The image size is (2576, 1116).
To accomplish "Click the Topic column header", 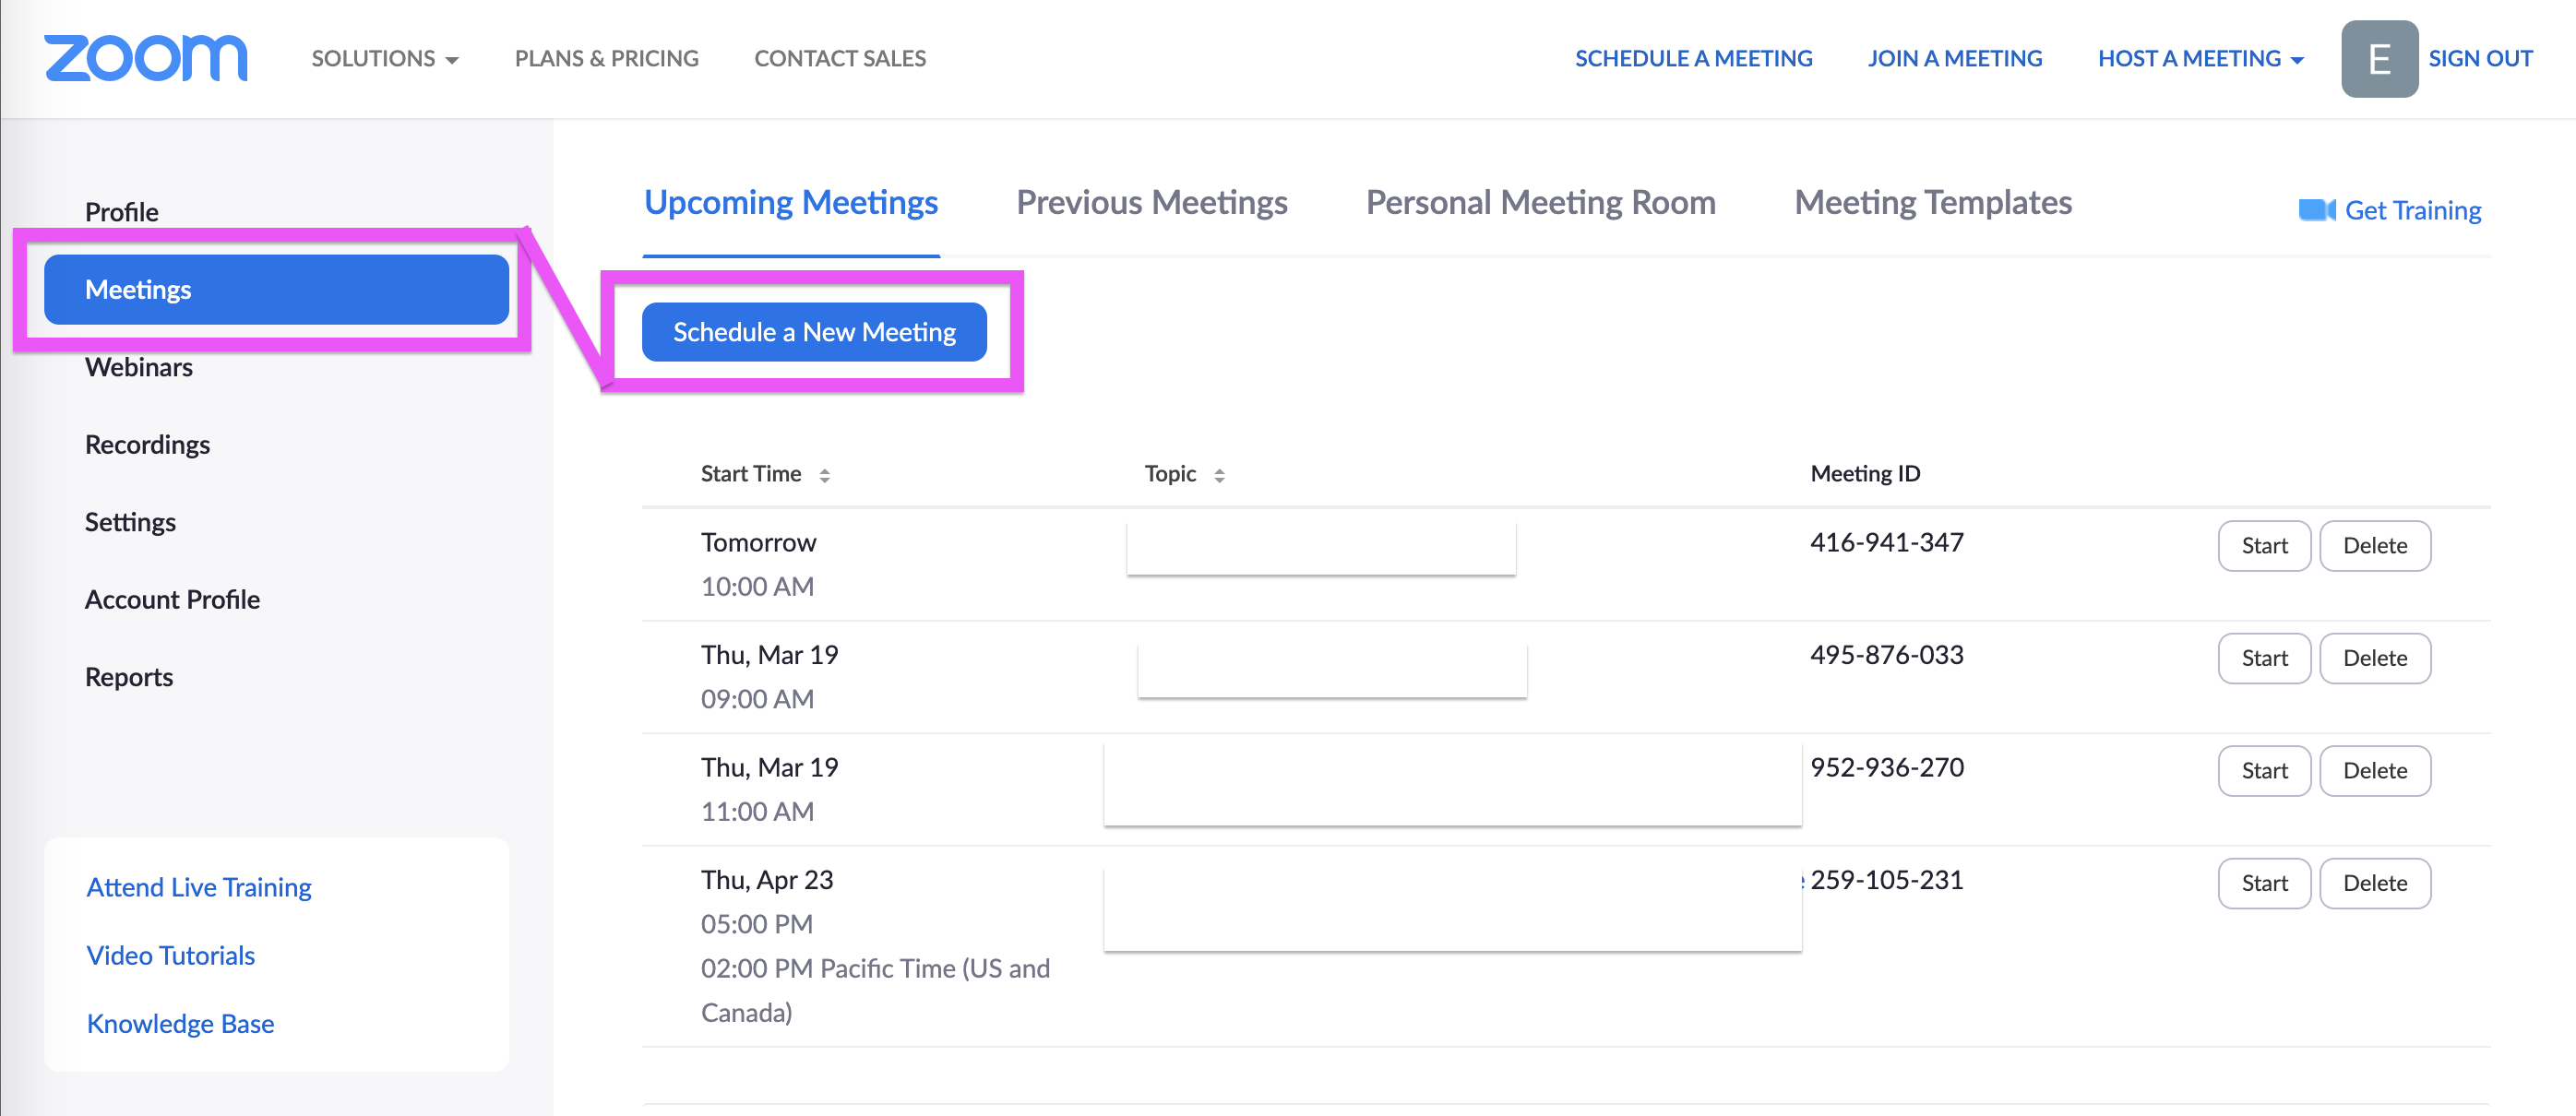I will (1170, 474).
